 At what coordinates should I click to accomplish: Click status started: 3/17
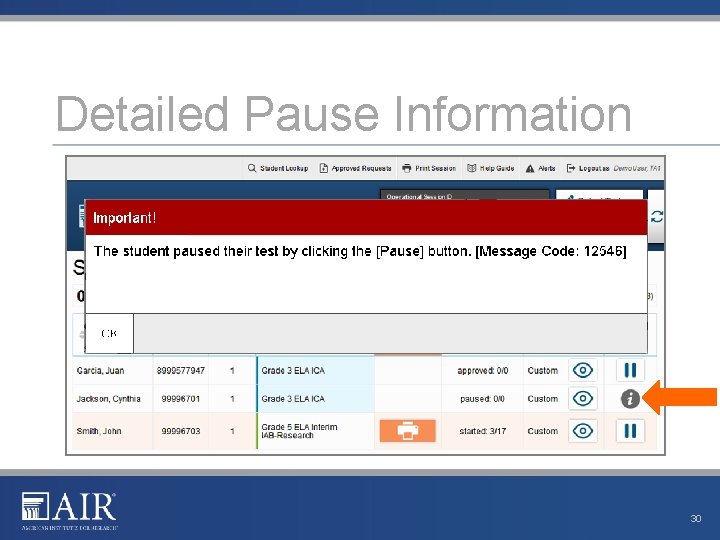click(x=483, y=431)
